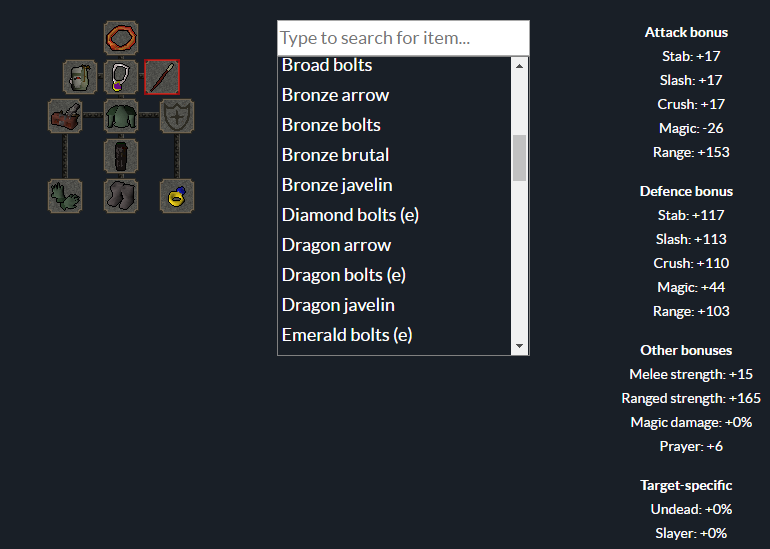Click the list scrollbar down arrow
Viewport: 770px width, 549px height.
pos(520,346)
